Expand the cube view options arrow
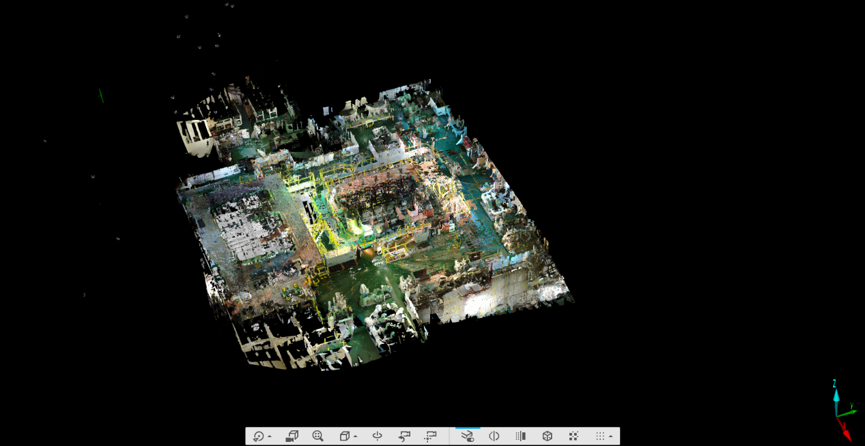This screenshot has height=446, width=865. [356, 437]
